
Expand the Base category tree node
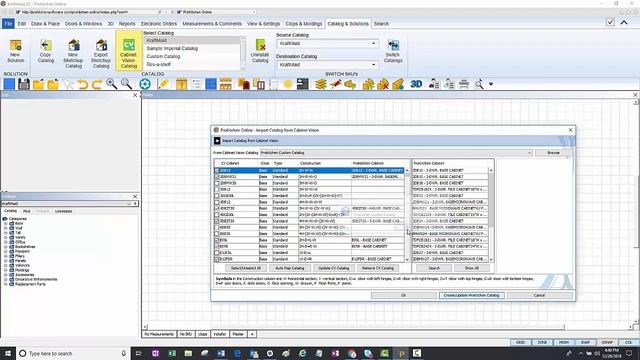pyautogui.click(x=6, y=223)
